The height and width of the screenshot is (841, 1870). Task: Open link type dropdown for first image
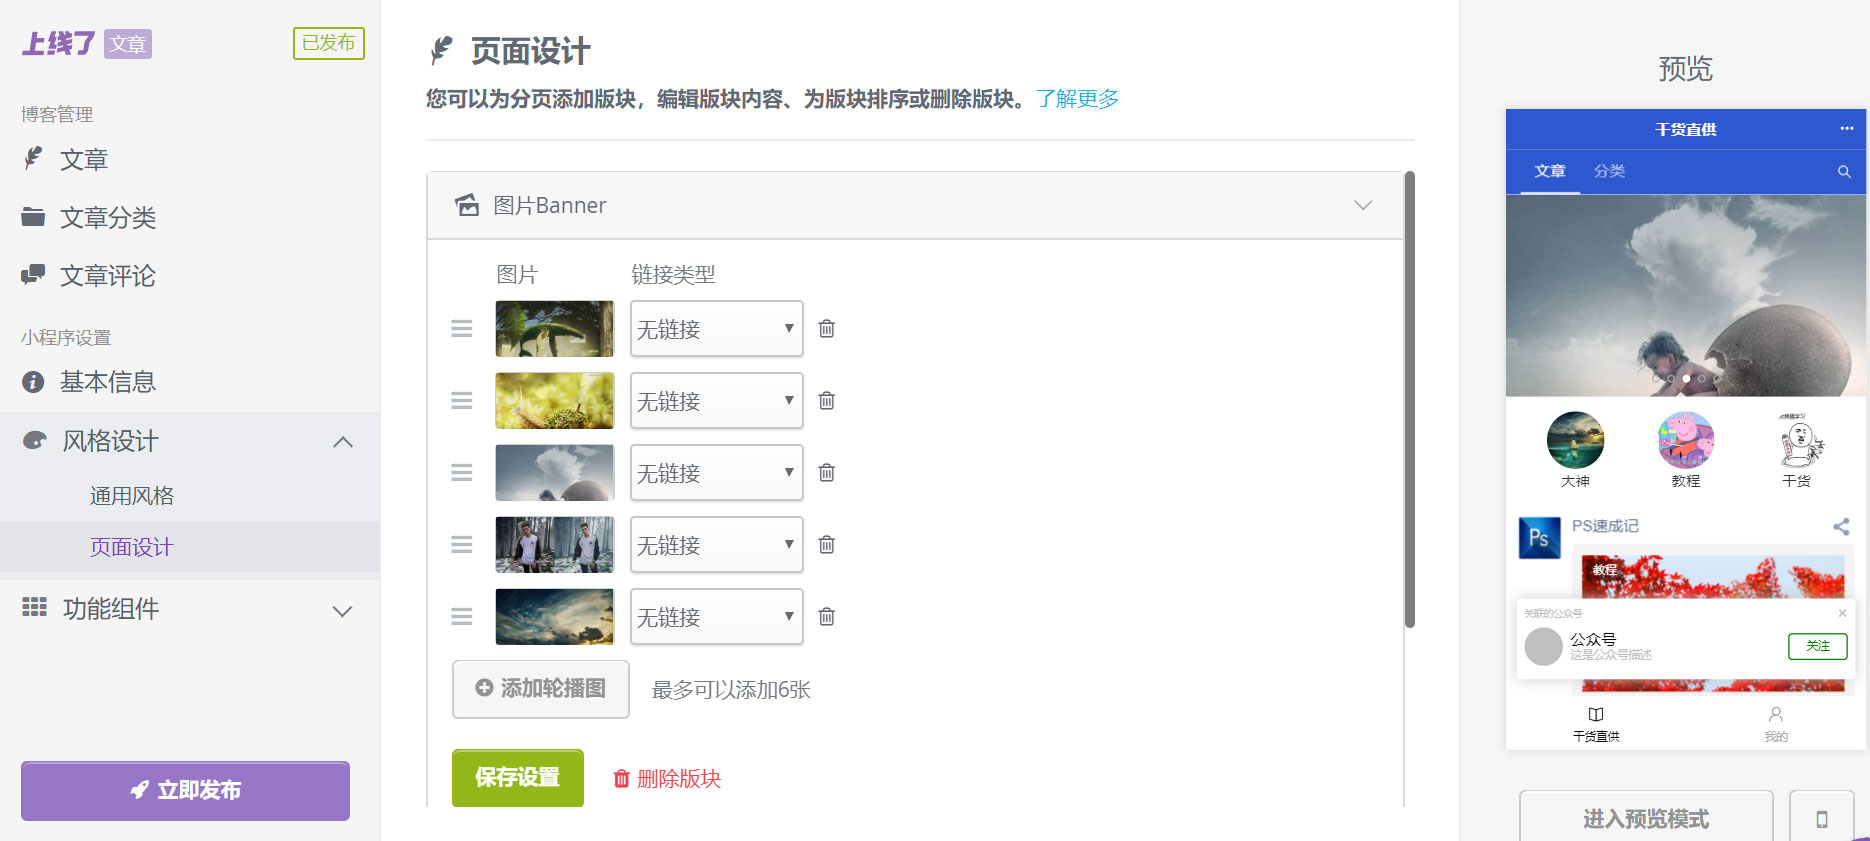click(716, 329)
